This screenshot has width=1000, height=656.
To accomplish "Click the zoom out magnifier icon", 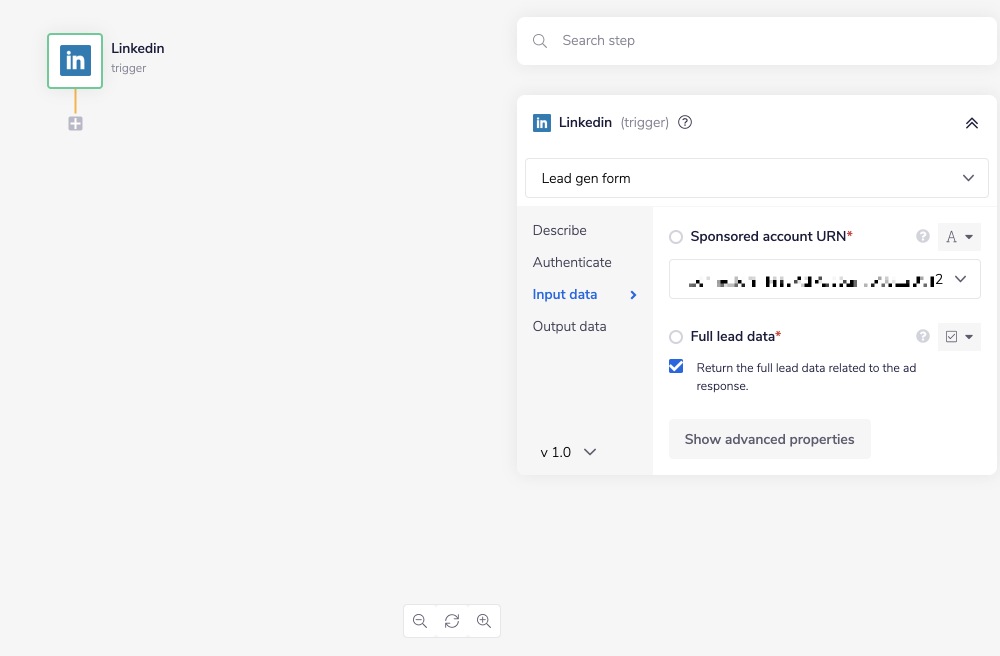I will tap(420, 621).
